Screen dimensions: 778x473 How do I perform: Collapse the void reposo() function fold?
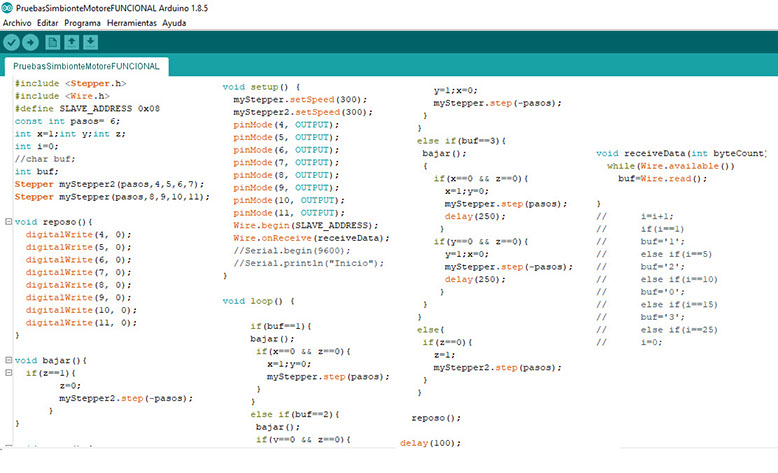point(8,221)
